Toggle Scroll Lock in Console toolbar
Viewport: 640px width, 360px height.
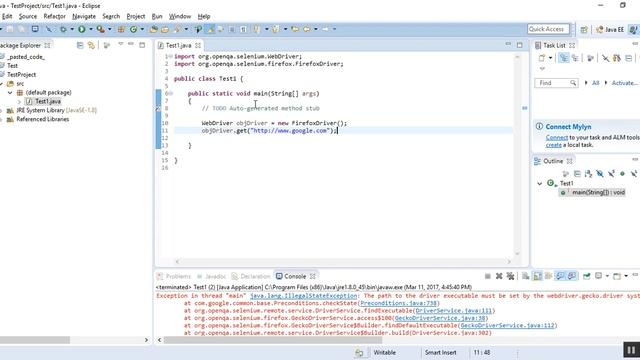click(x=538, y=276)
